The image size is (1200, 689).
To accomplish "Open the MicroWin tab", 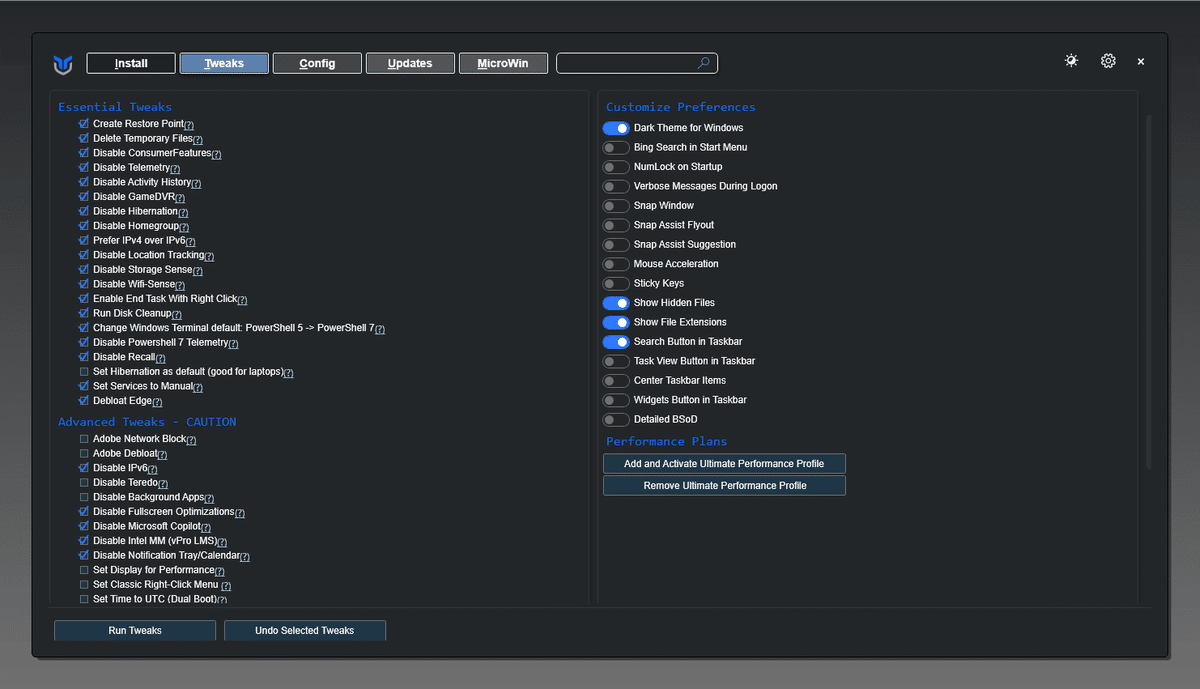I will pos(503,63).
